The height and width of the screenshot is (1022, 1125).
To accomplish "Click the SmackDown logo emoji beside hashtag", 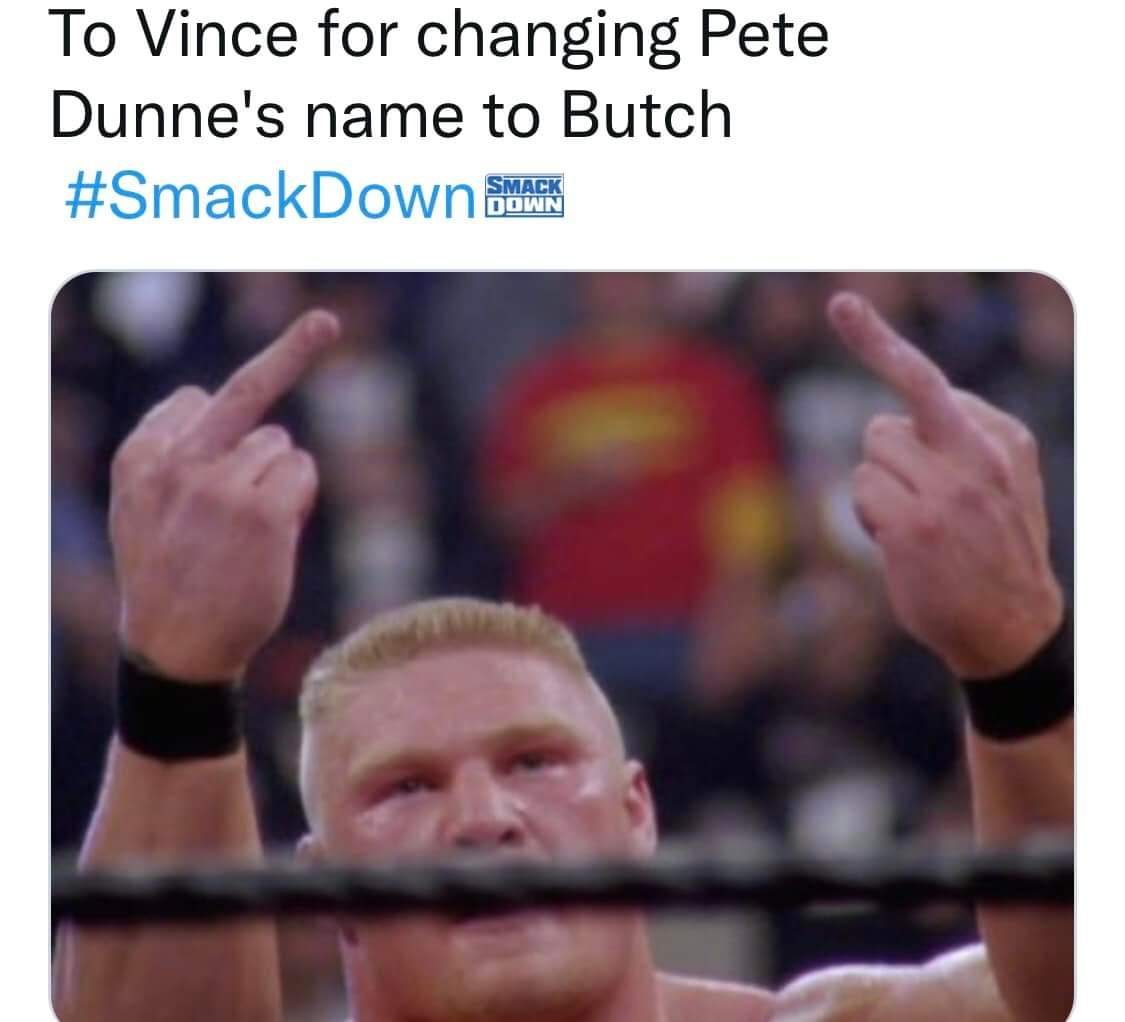I will click(524, 195).
